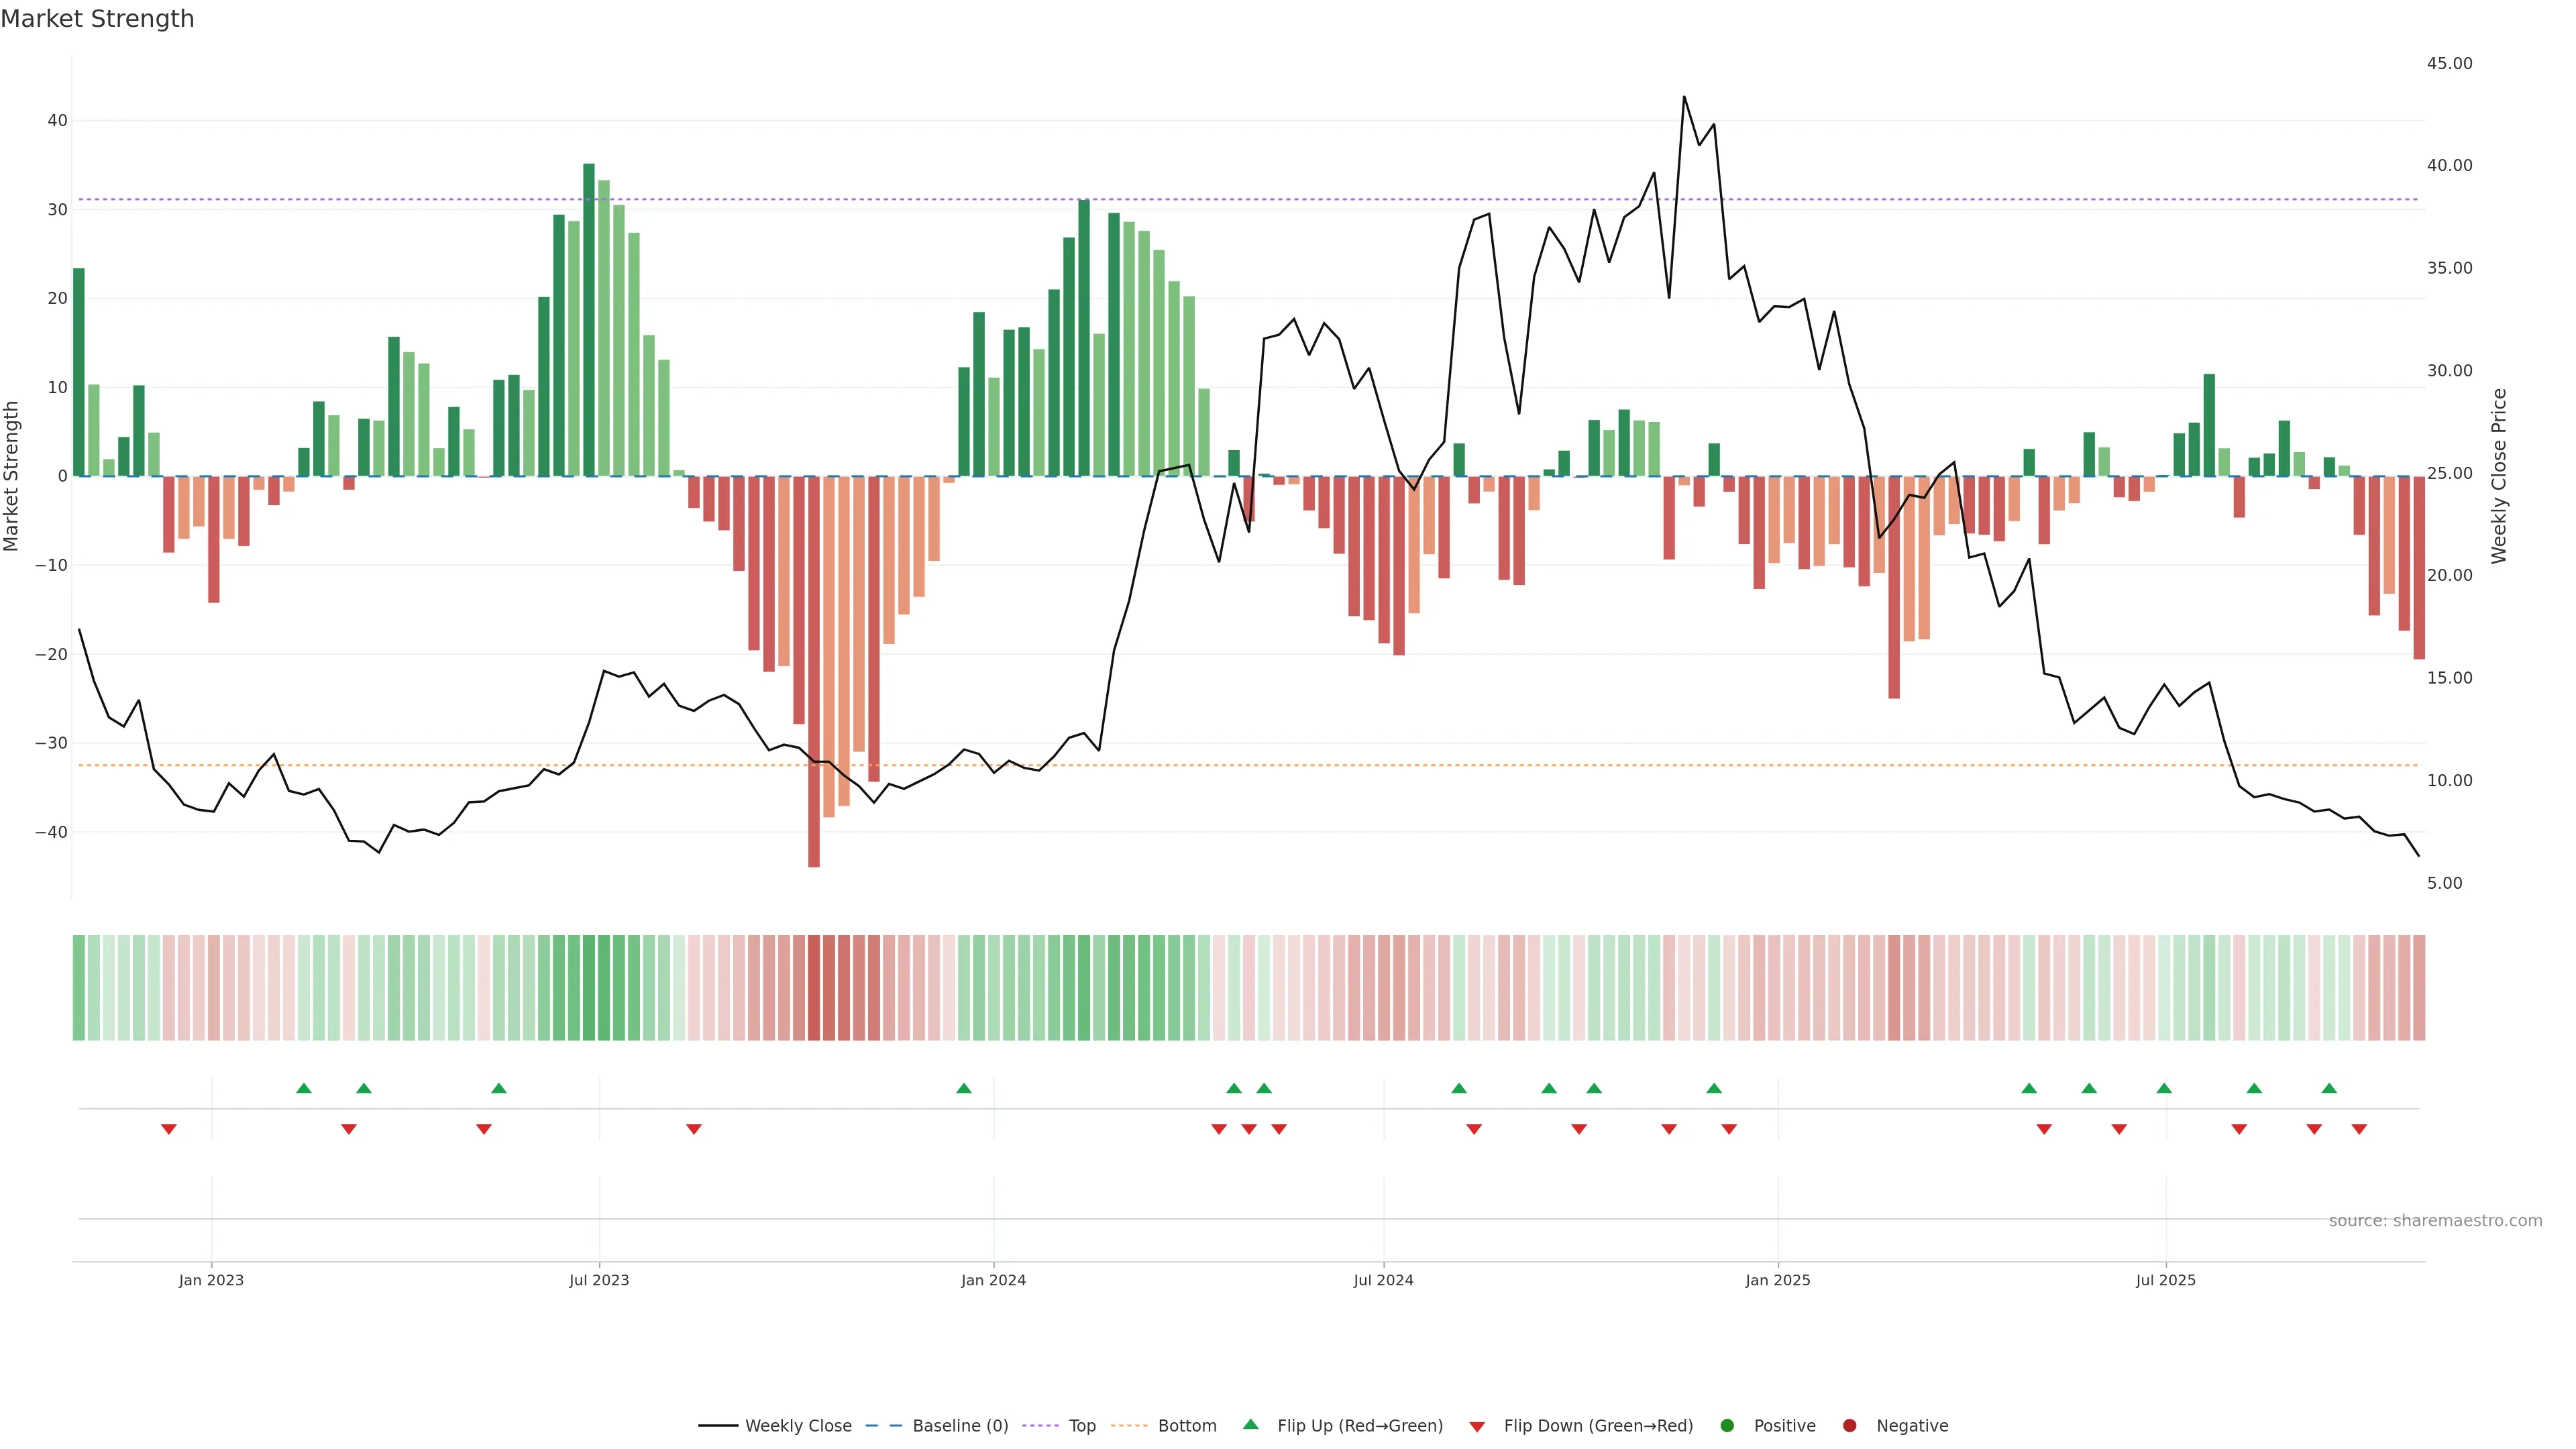The height and width of the screenshot is (1449, 2576).
Task: Click the last red flip-down marker on right
Action: [x=2359, y=1129]
